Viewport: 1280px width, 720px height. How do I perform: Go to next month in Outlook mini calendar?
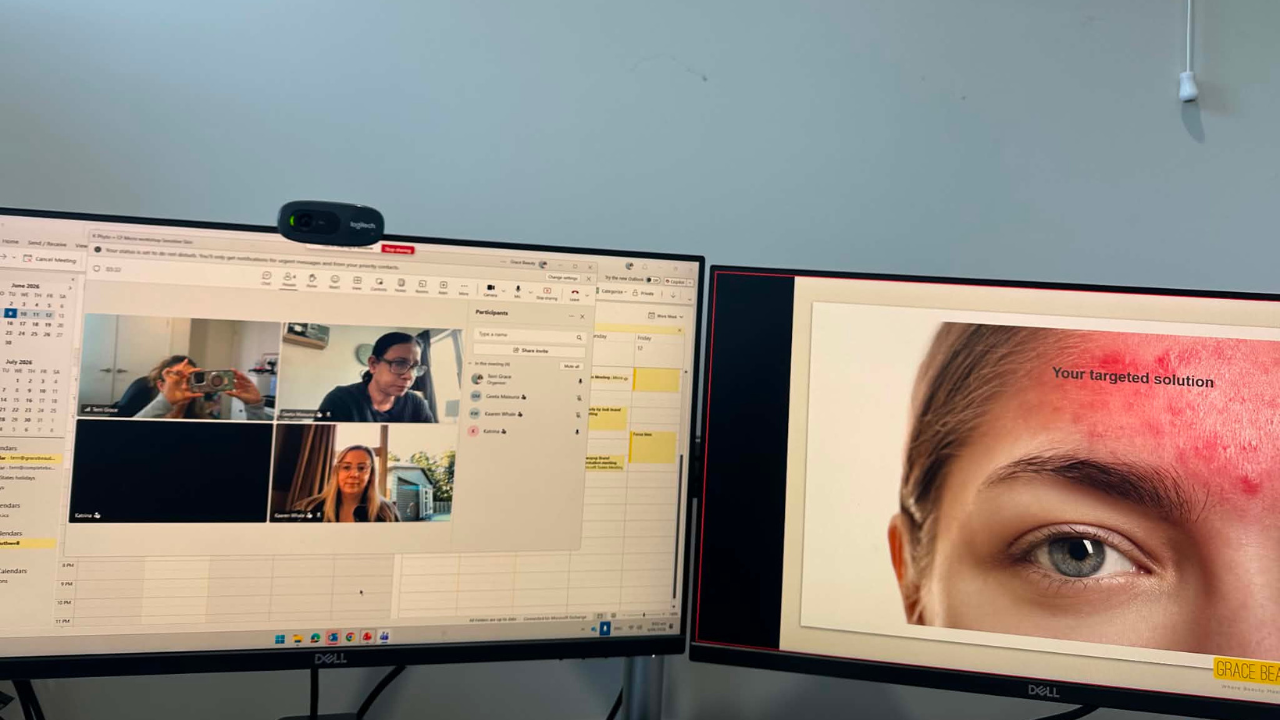click(70, 288)
